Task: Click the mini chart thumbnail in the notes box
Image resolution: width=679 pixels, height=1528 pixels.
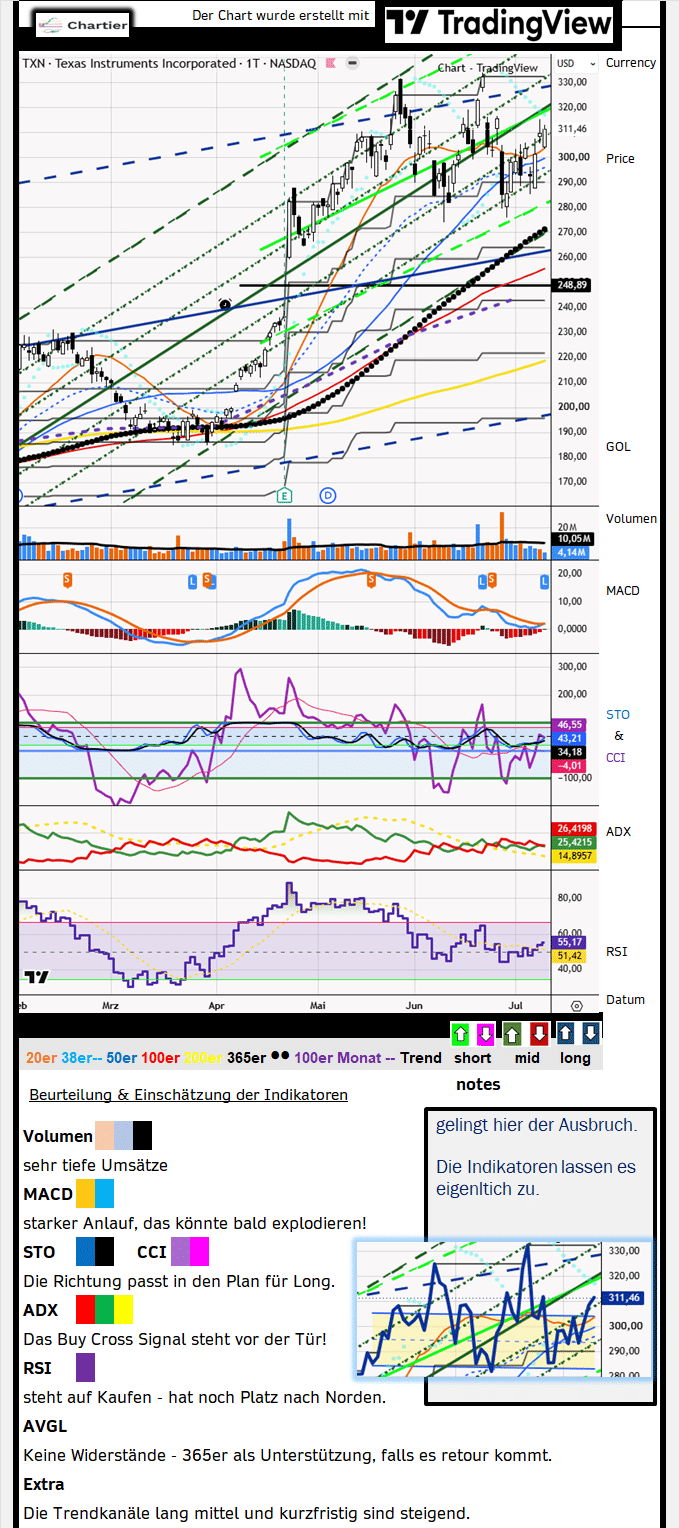Action: (x=503, y=1308)
